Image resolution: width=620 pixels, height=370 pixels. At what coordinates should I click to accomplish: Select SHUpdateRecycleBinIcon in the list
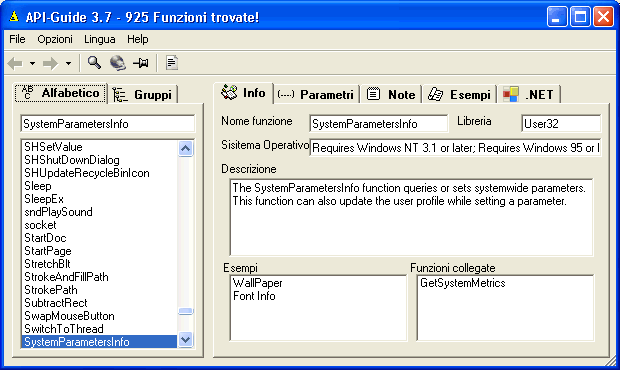[100, 173]
